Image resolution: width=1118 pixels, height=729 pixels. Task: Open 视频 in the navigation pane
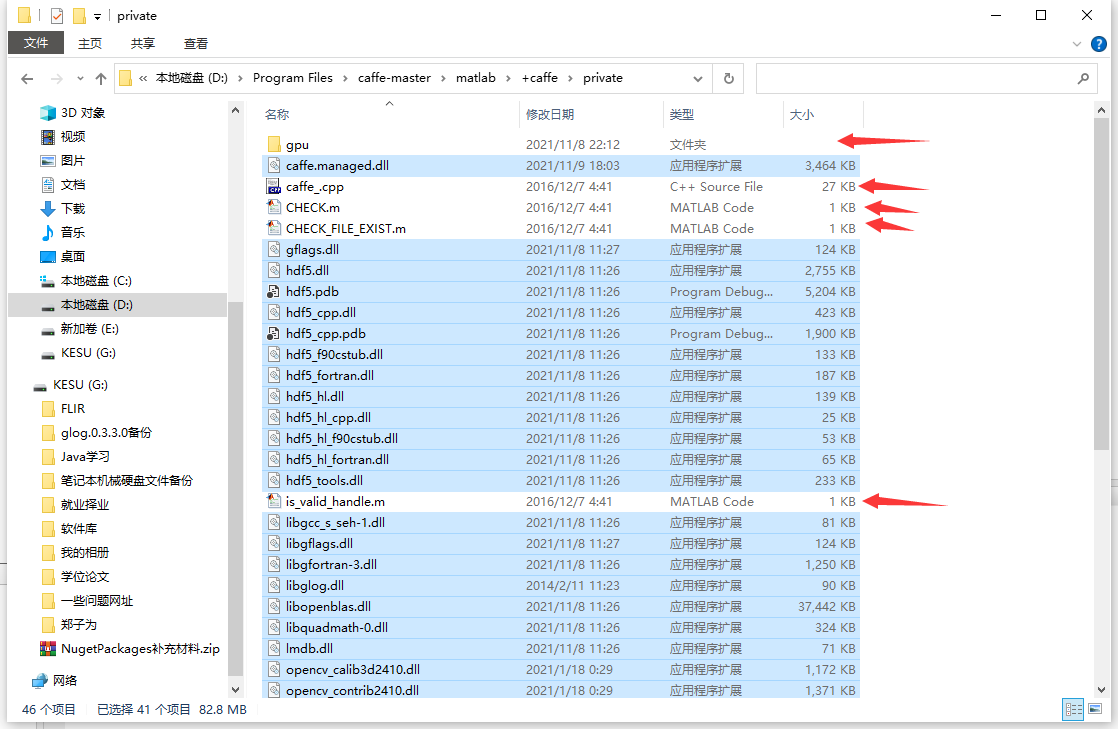pos(73,137)
